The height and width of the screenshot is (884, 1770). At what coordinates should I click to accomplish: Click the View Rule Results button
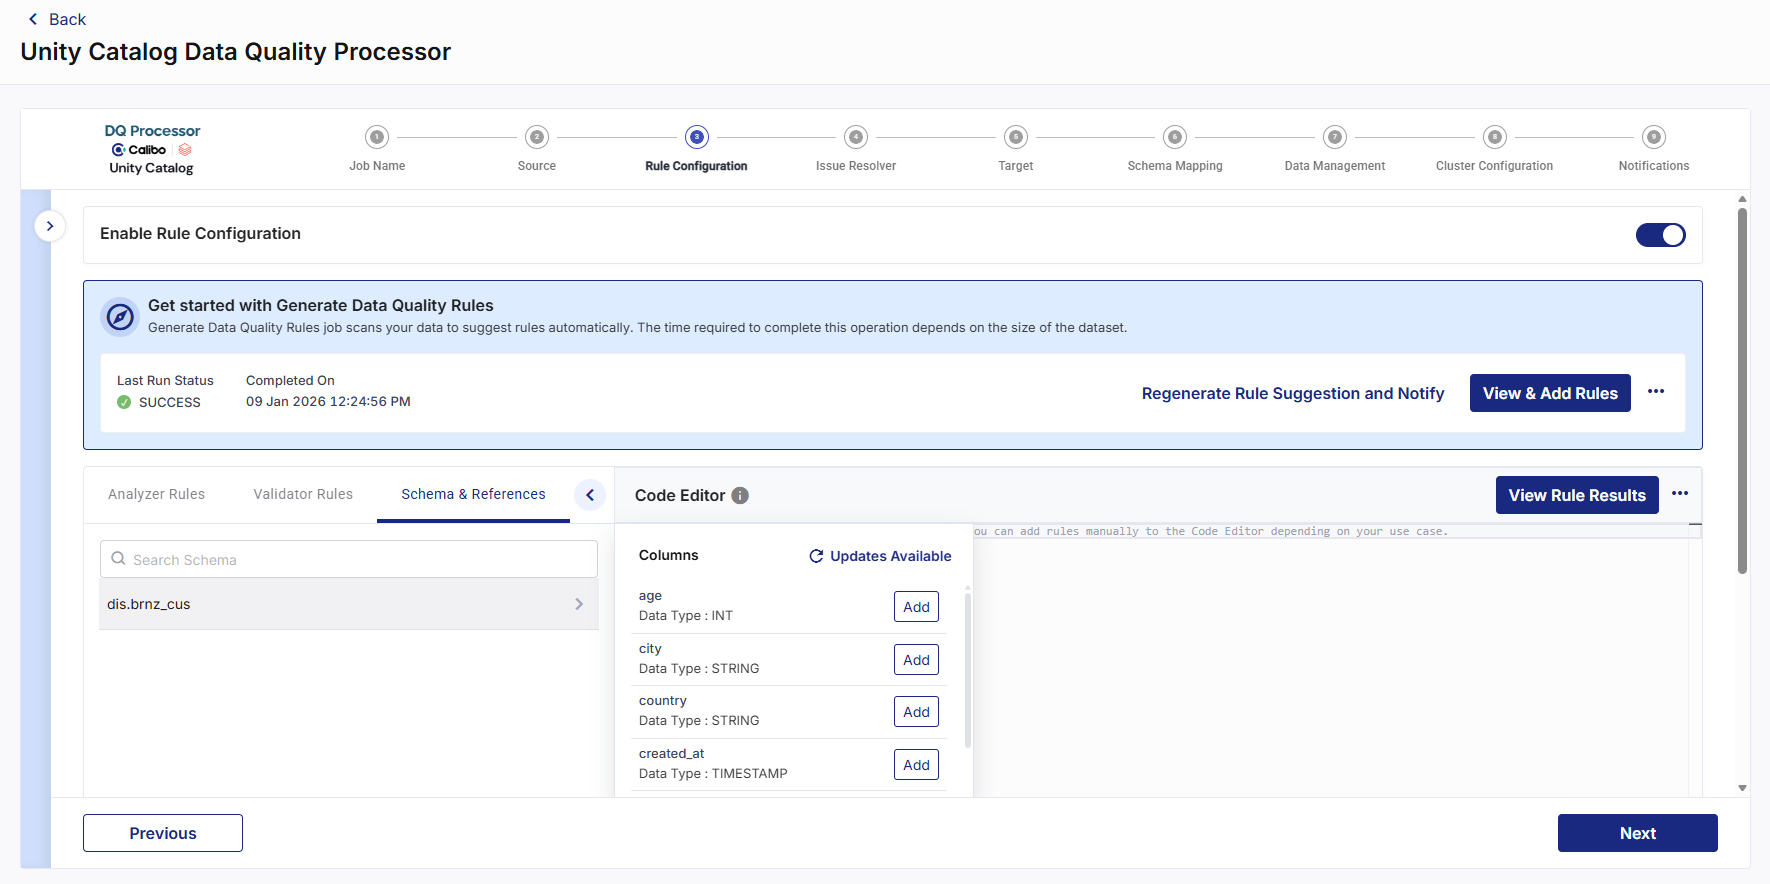pos(1577,495)
